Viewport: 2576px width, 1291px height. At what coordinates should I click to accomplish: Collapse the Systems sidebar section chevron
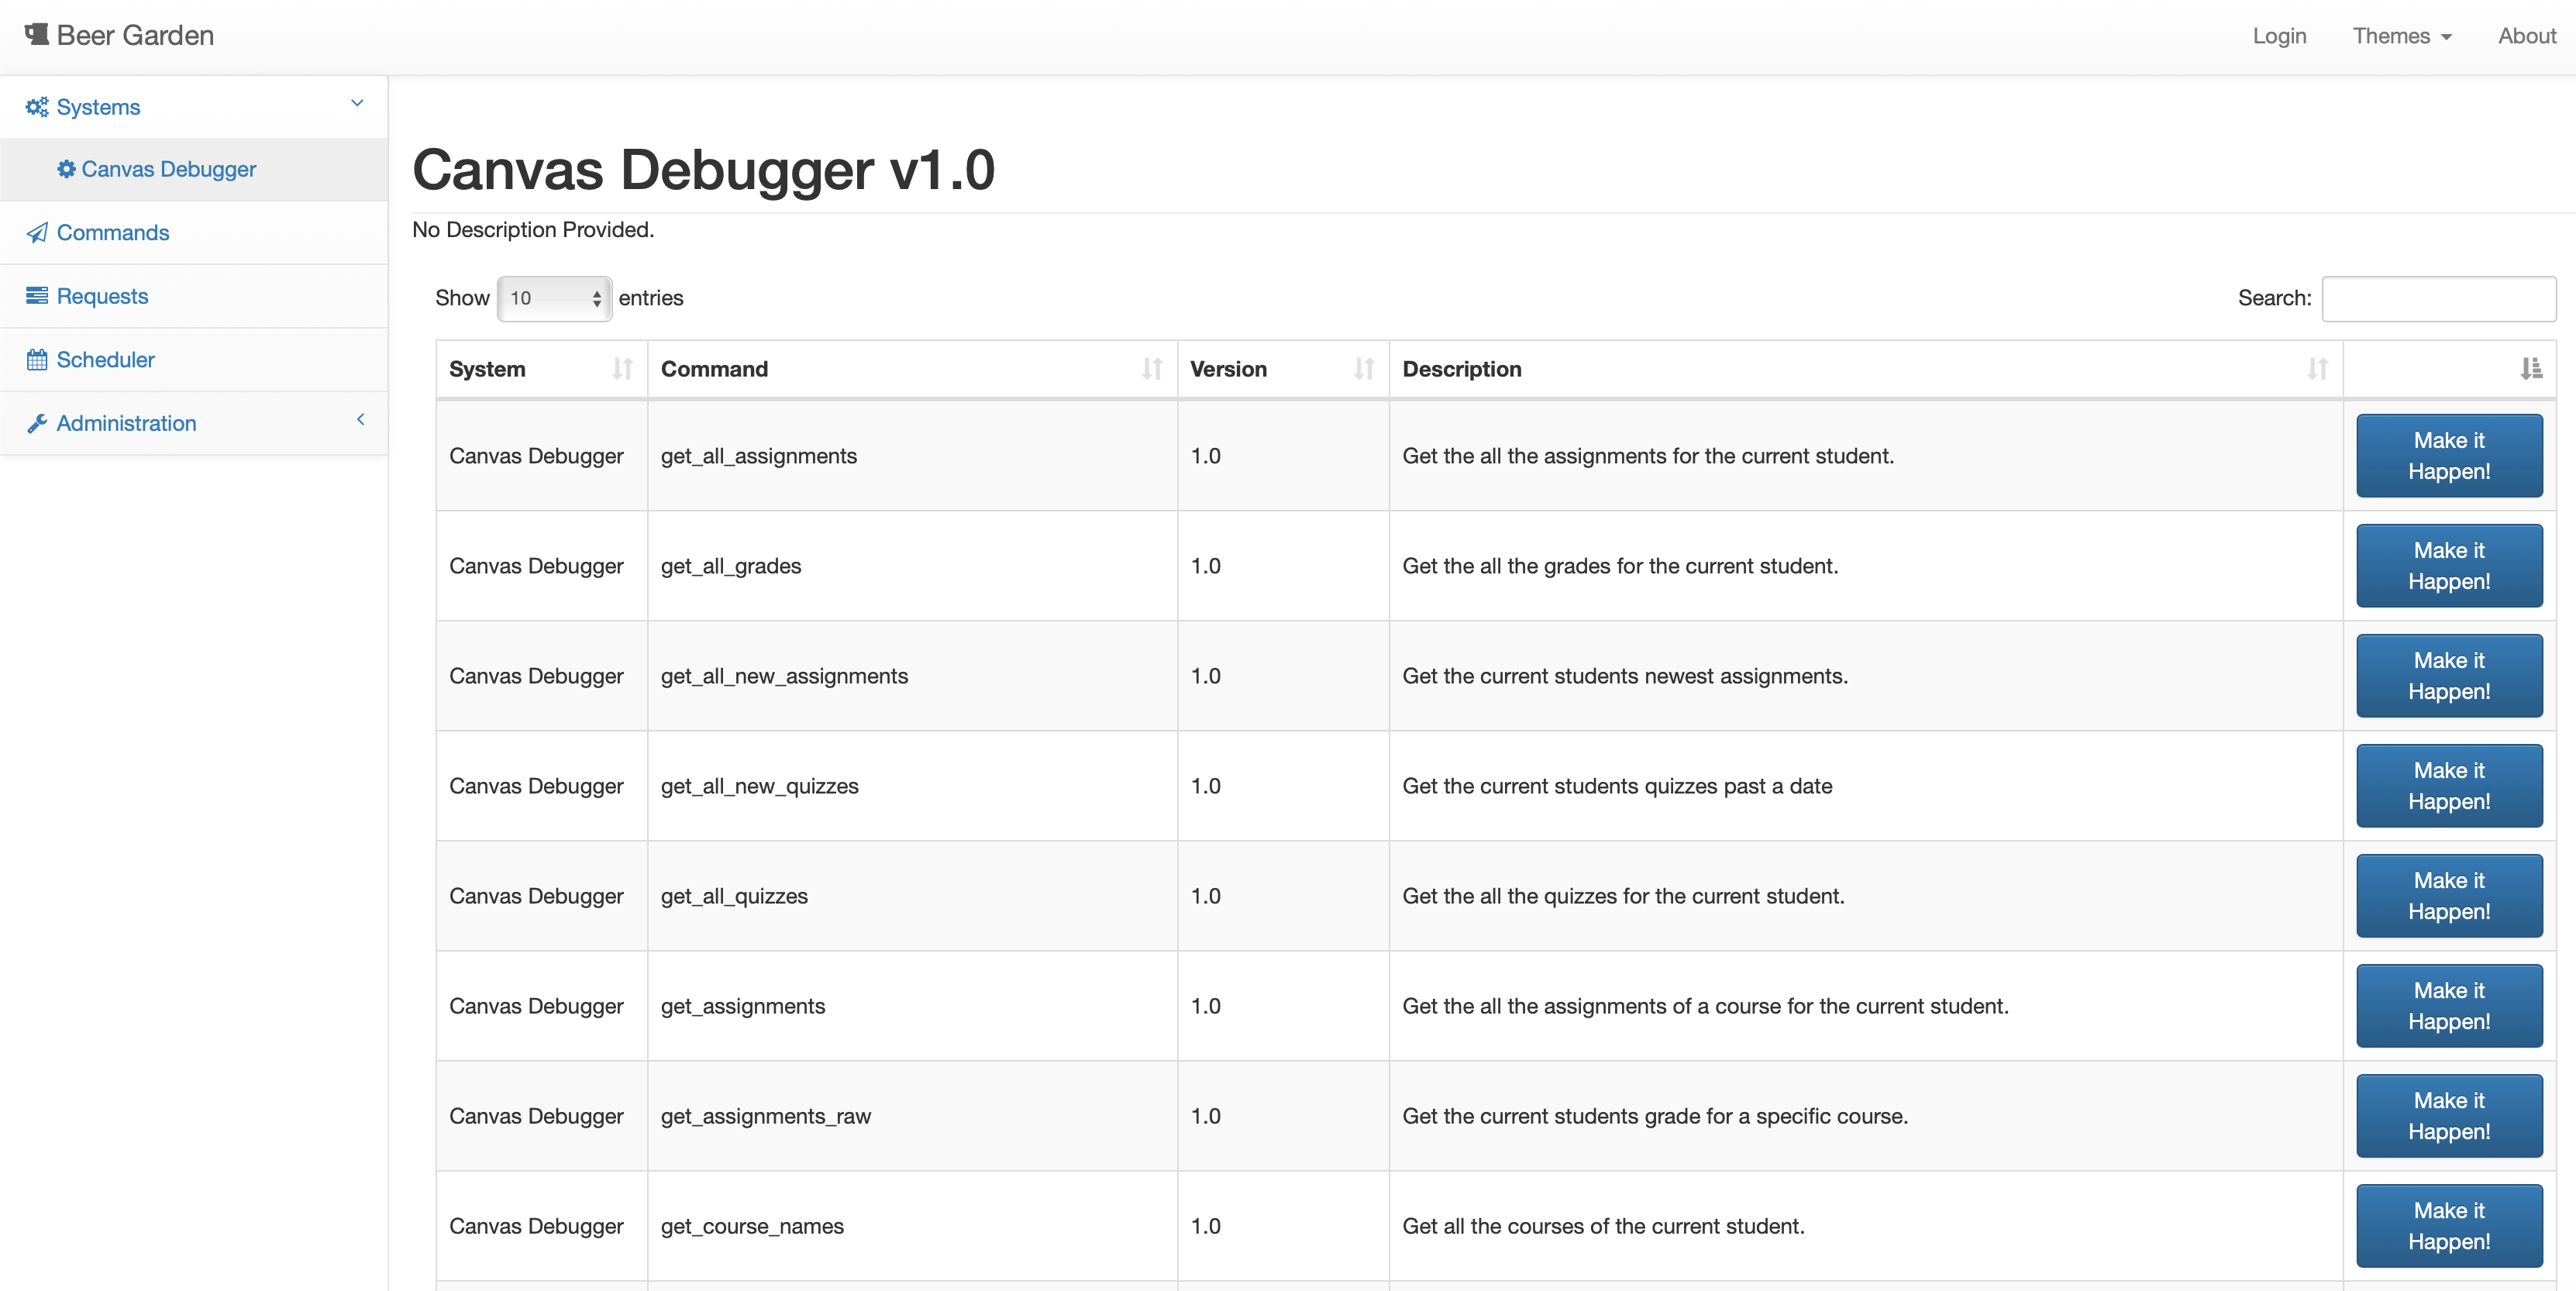(x=357, y=103)
